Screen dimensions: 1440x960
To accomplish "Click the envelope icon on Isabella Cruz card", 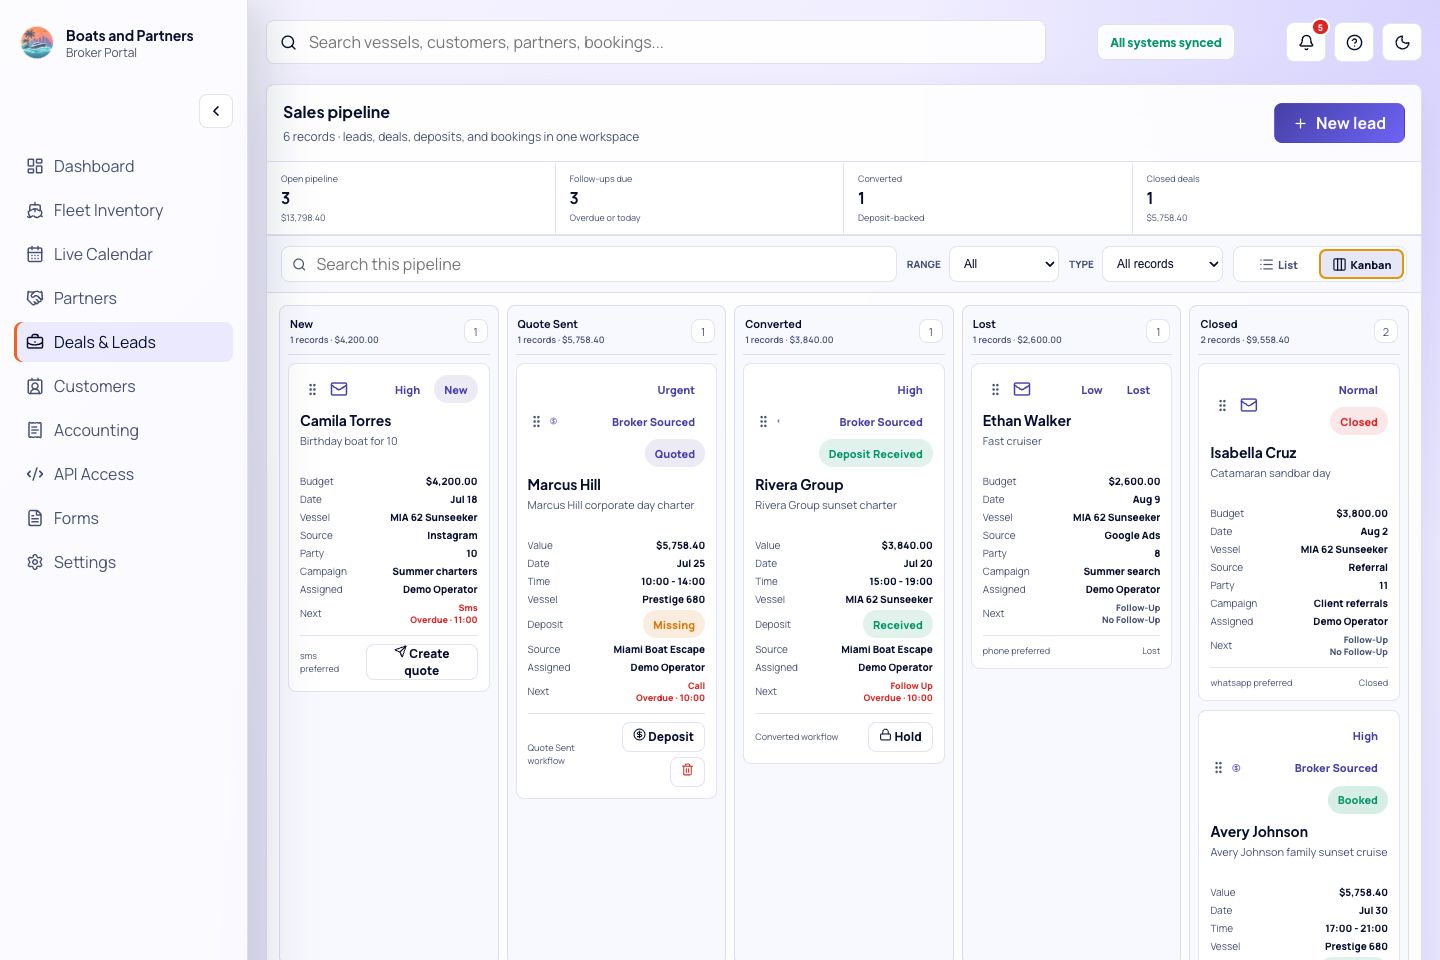I will click(1249, 405).
